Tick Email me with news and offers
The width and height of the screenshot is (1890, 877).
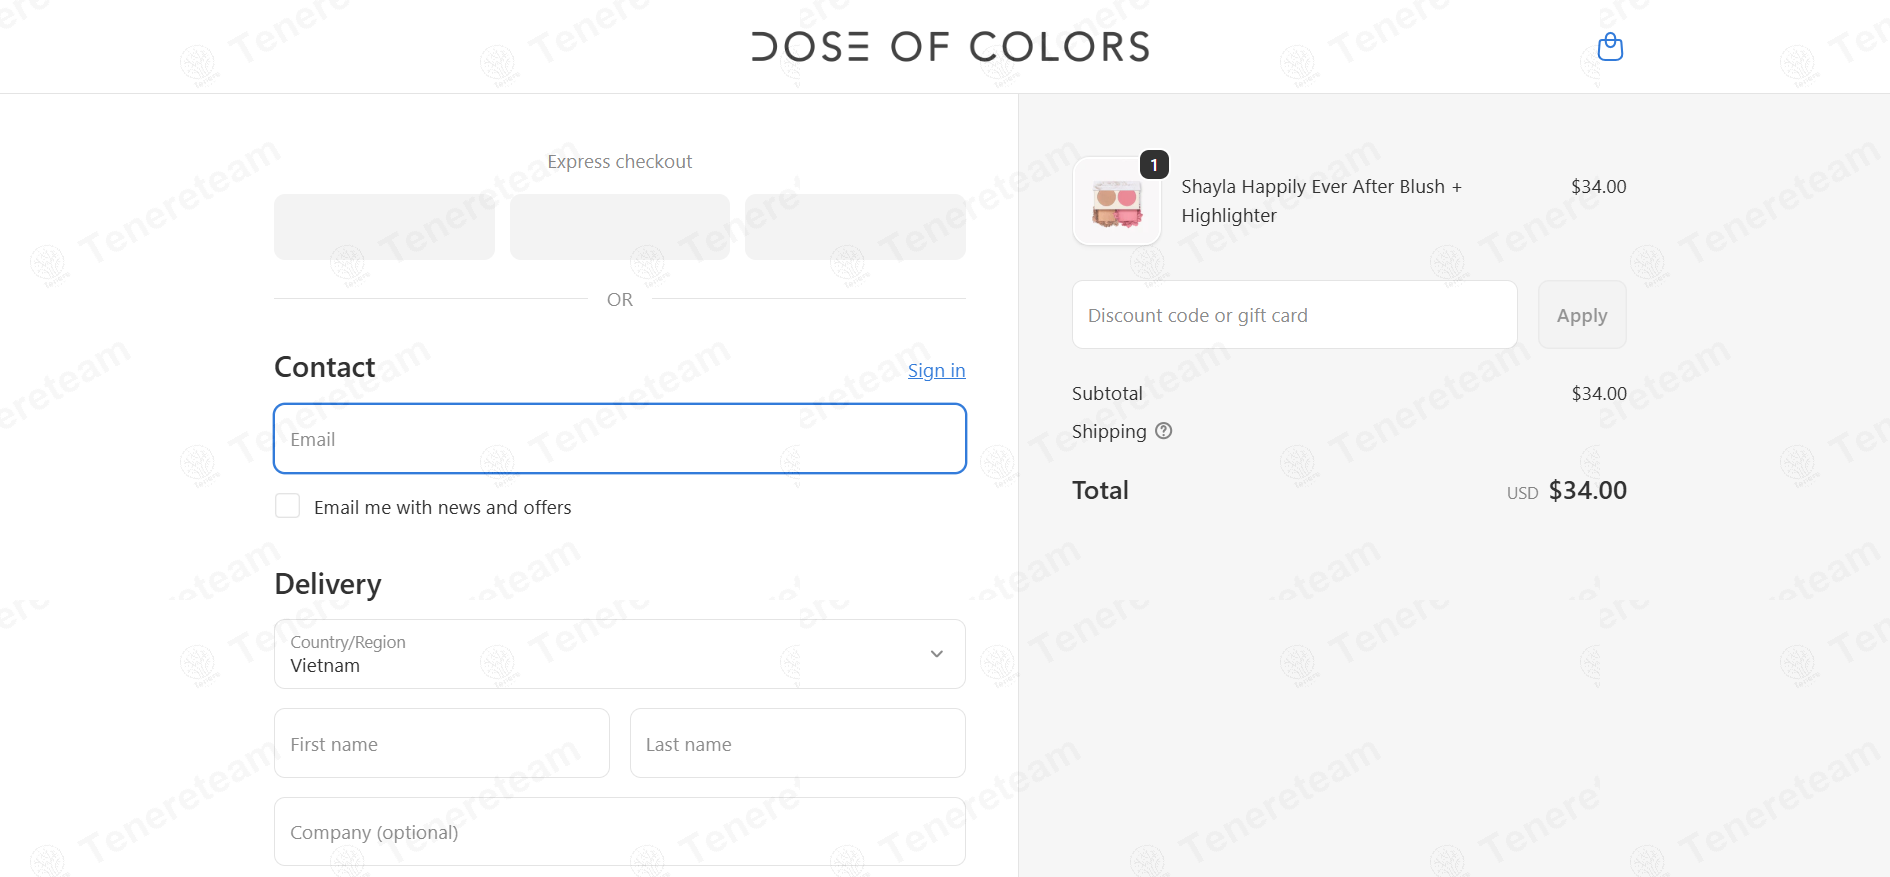coord(287,506)
